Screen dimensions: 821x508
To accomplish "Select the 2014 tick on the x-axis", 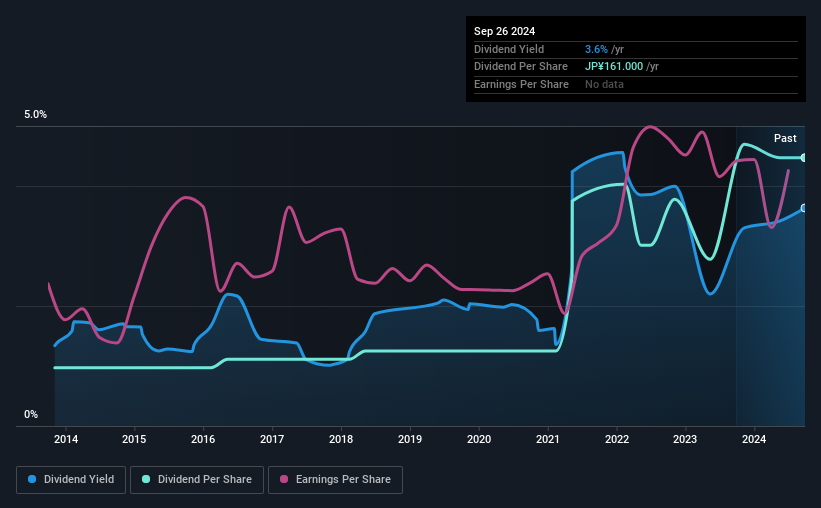I will [66, 439].
